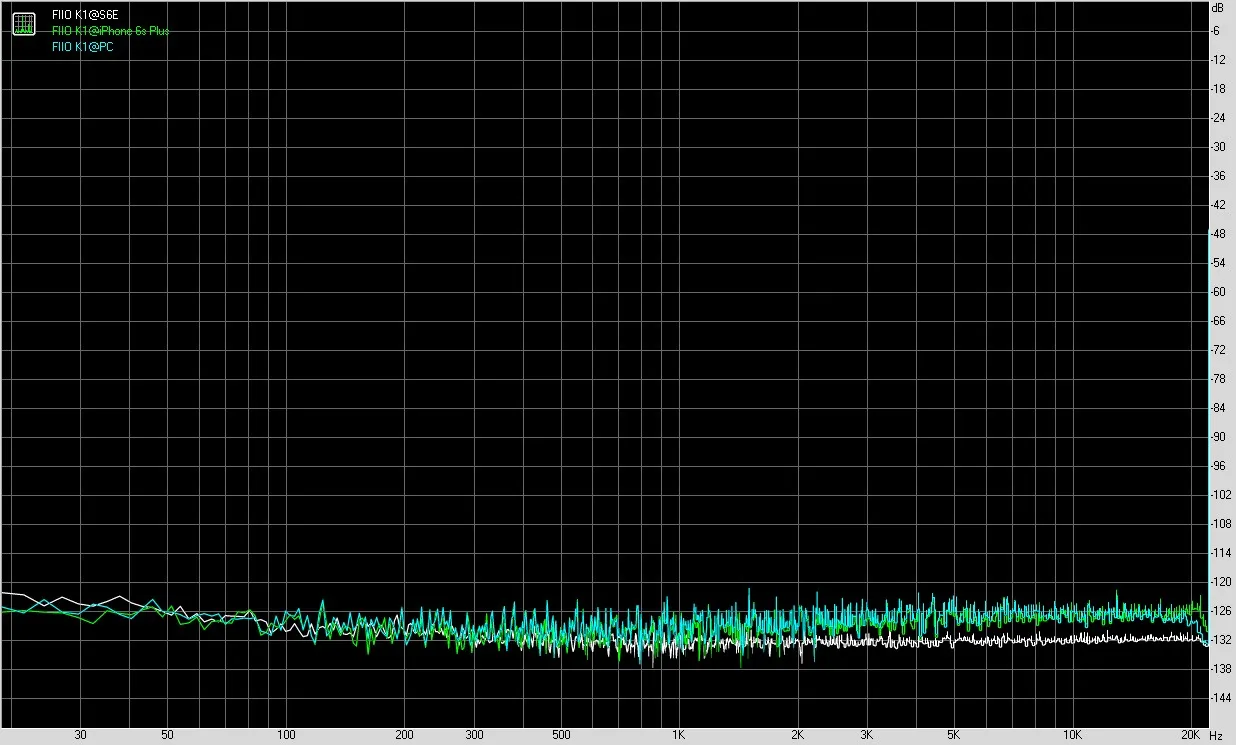This screenshot has width=1236, height=745.
Task: Select the cyan 'FIIO K1@PC' legend entry
Action: pyautogui.click(x=83, y=46)
